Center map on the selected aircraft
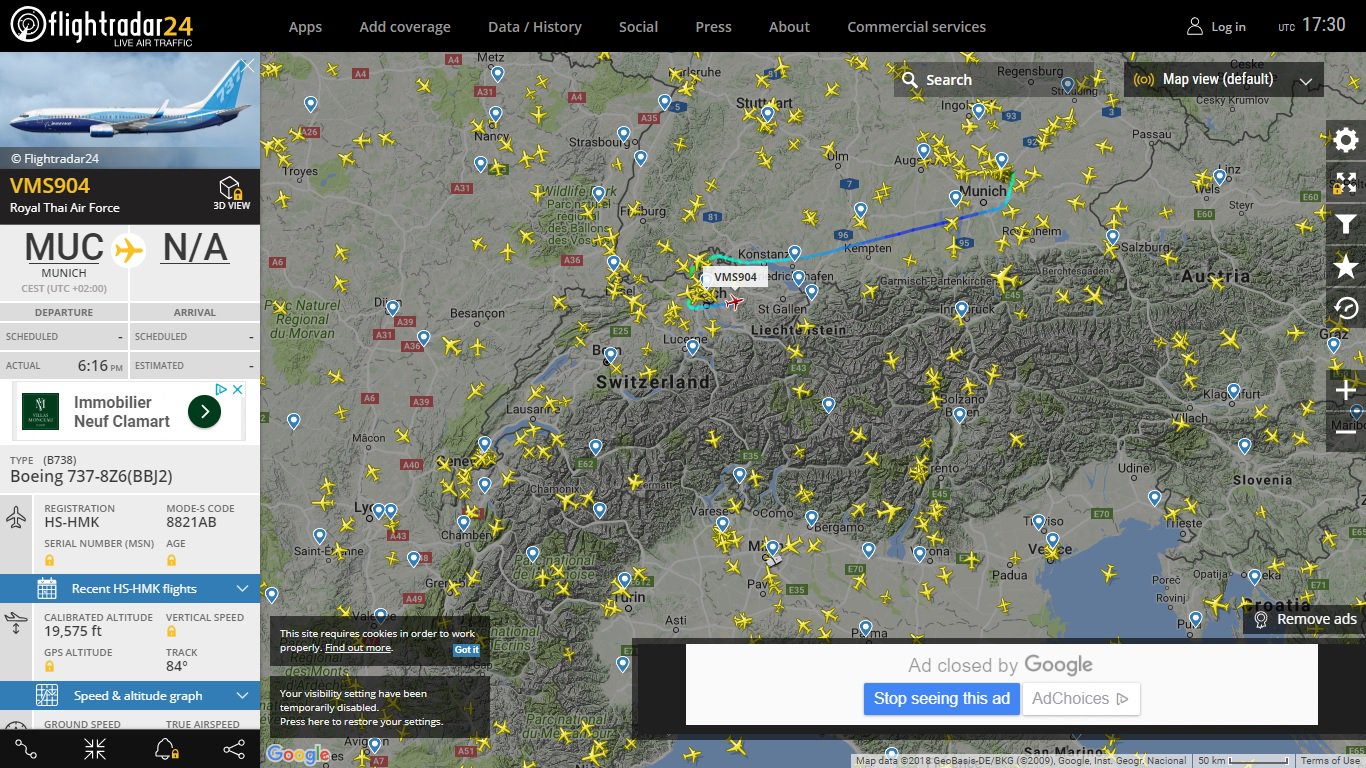The image size is (1366, 768). coord(95,749)
